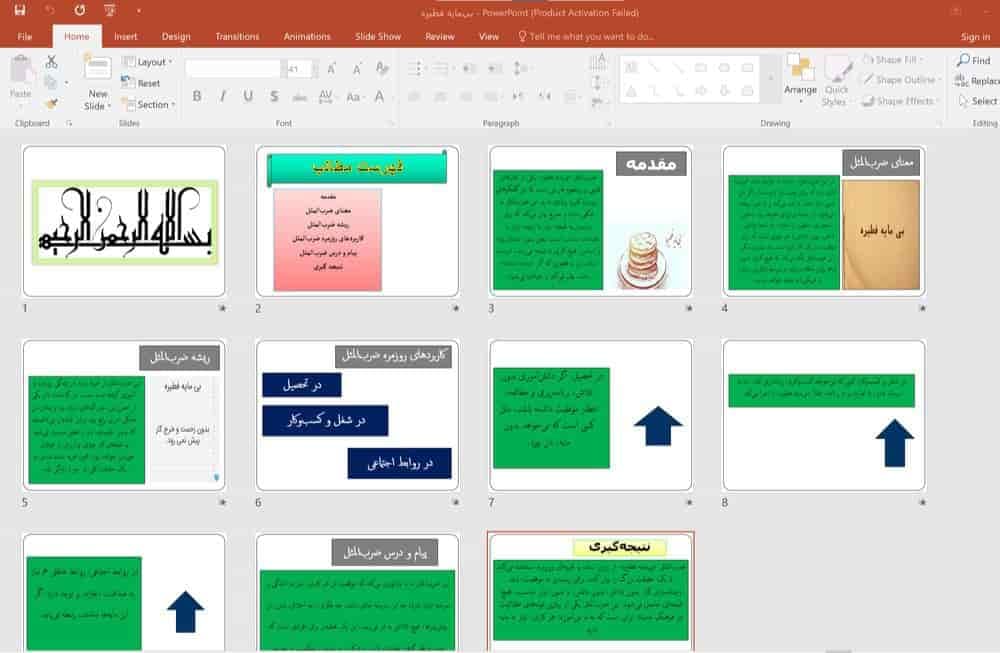This screenshot has width=1000, height=653.
Task: Open the Section dropdown
Action: [148, 104]
